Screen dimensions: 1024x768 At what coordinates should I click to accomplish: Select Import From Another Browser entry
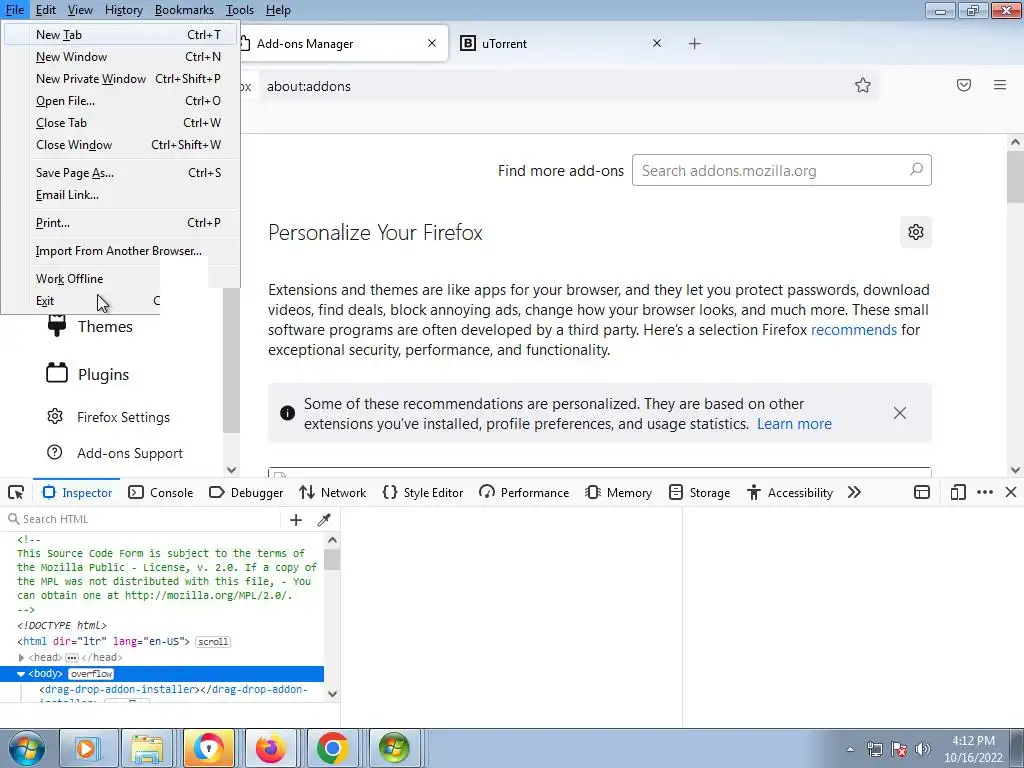[x=121, y=251]
